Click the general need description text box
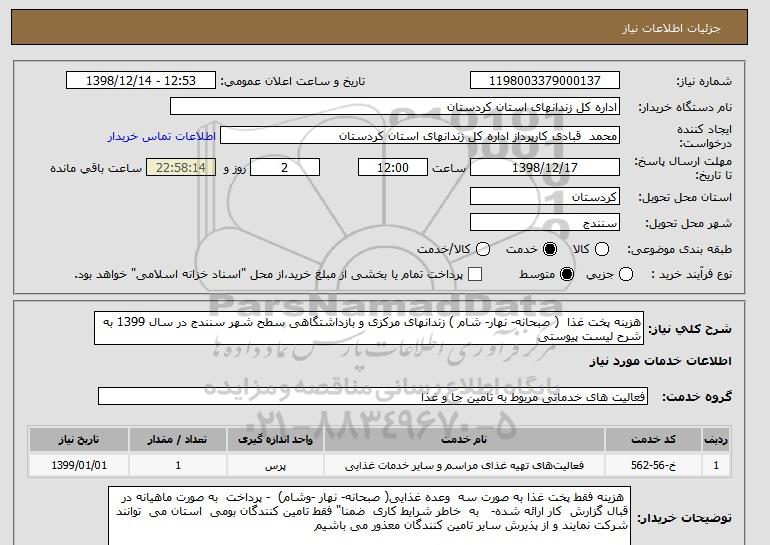The image size is (770, 545). tap(369, 328)
